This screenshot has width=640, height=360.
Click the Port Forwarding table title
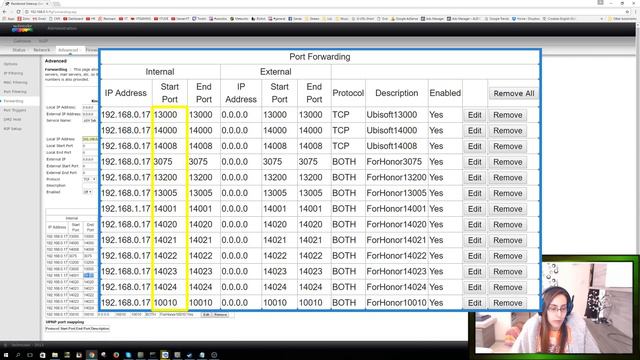click(320, 57)
